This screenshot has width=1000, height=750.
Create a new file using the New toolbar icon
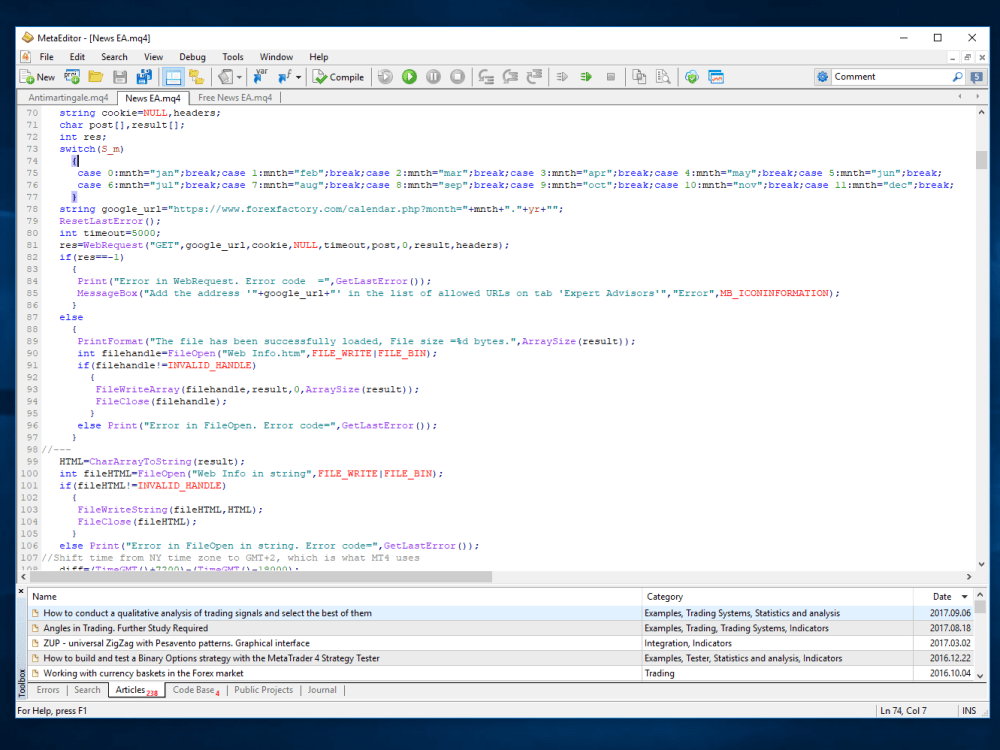click(25, 77)
